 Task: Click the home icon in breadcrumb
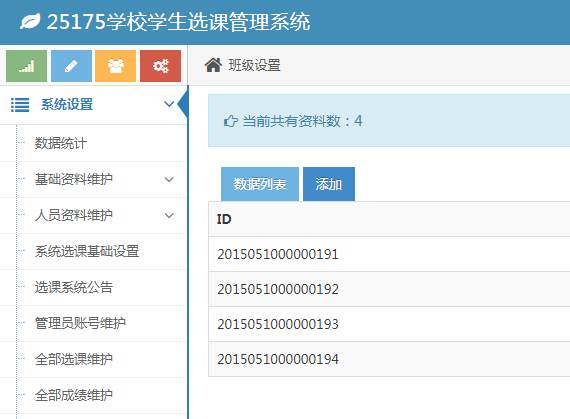pos(213,65)
